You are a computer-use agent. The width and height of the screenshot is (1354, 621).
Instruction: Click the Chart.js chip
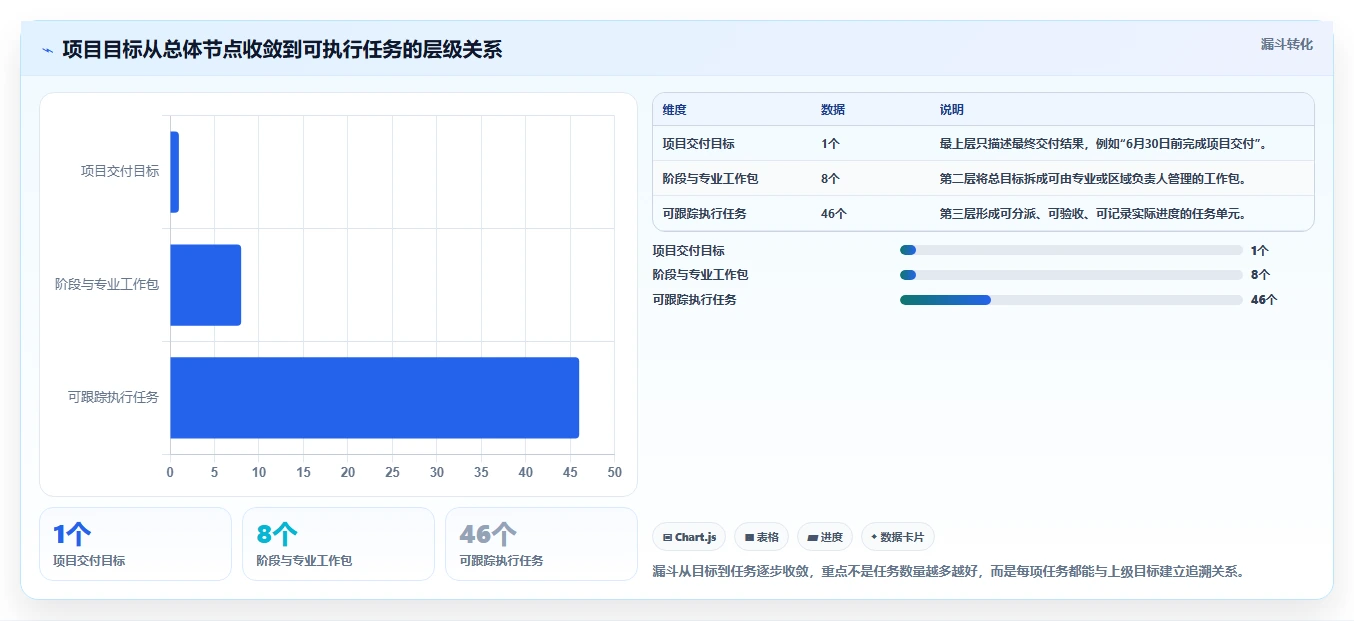(689, 537)
